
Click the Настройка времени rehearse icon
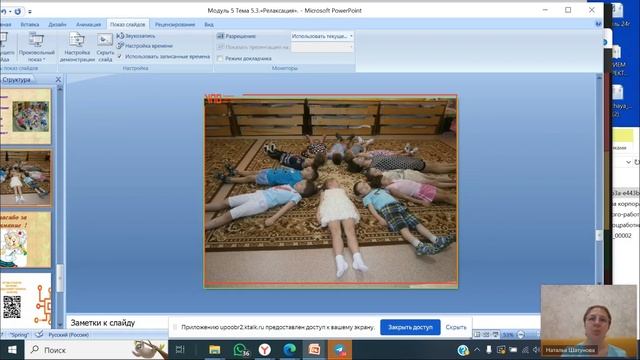point(120,46)
